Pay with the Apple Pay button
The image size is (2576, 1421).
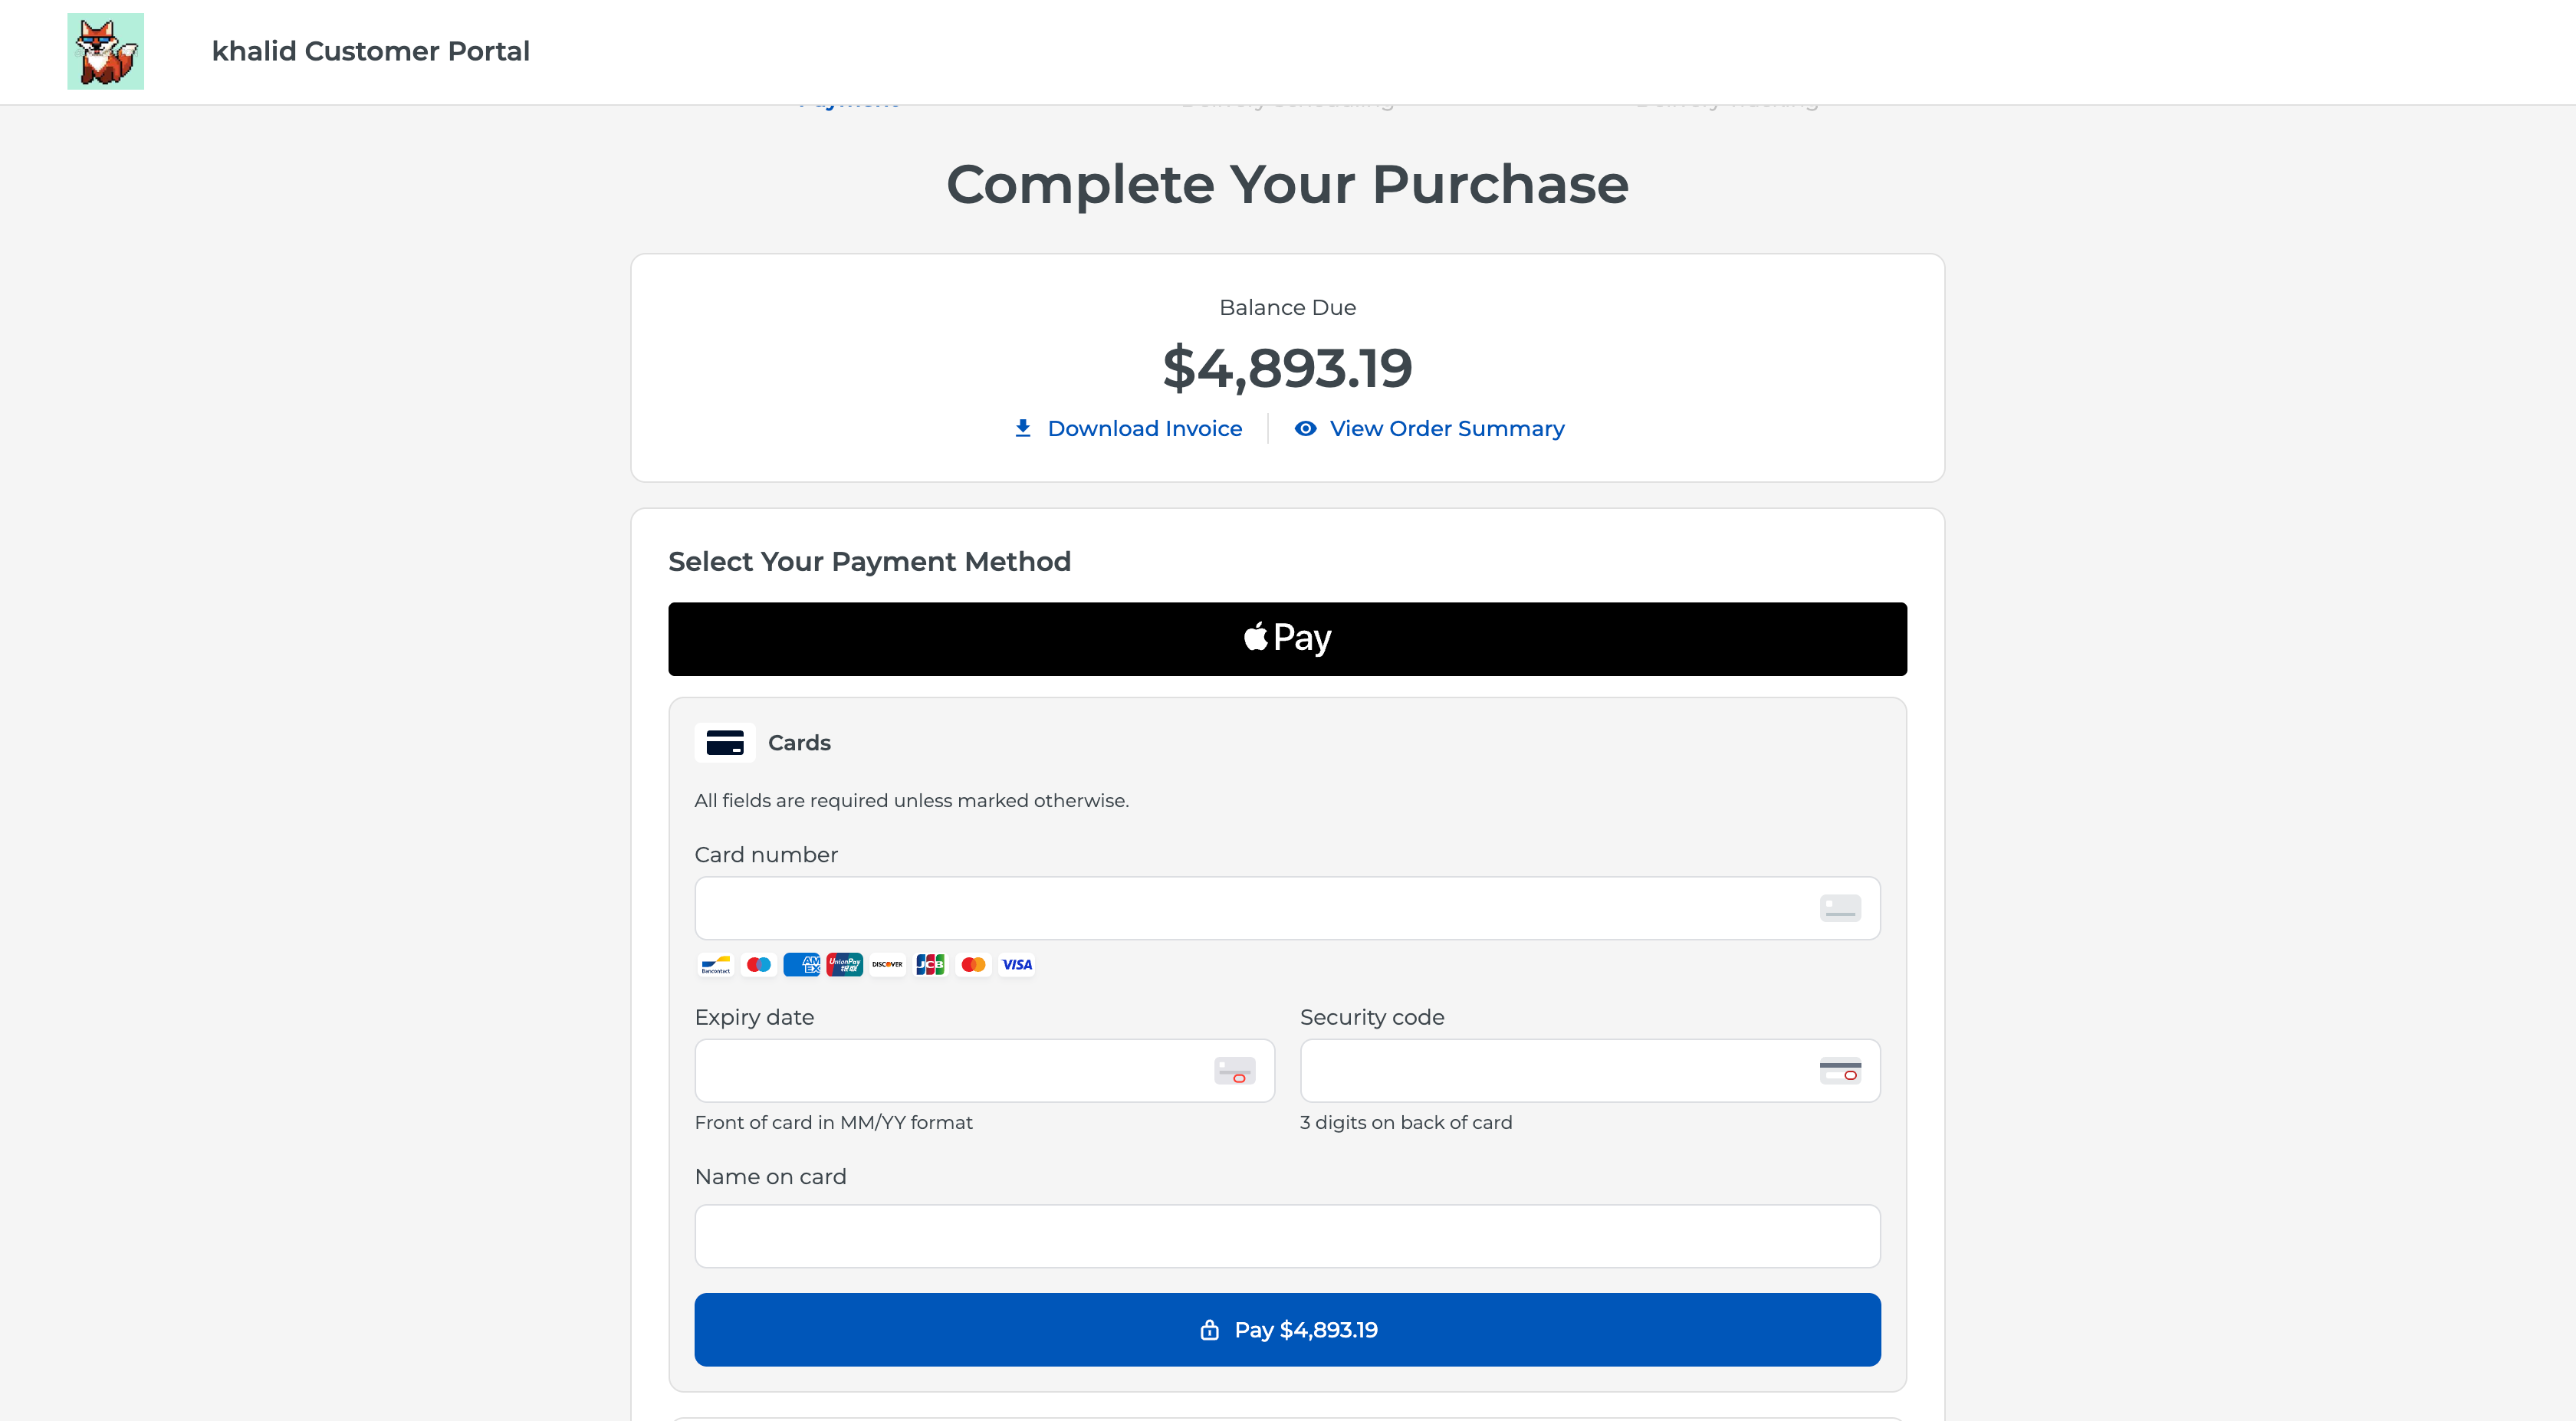(1287, 639)
